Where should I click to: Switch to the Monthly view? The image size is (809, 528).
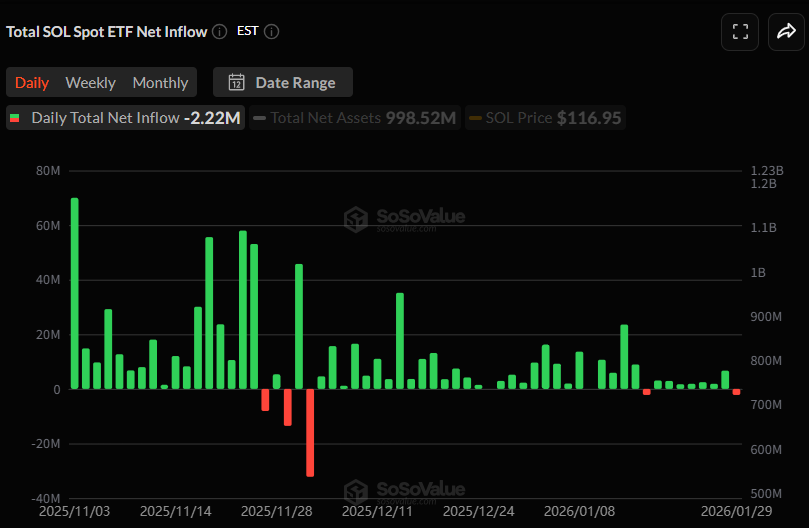tap(160, 83)
